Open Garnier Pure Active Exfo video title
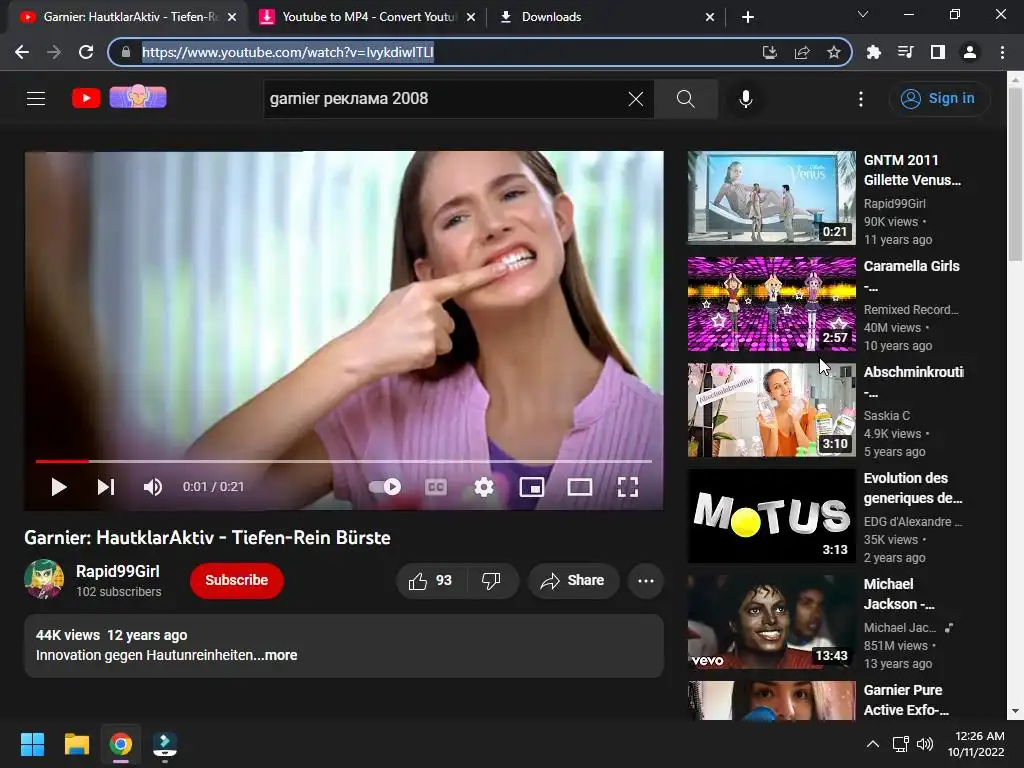 [x=906, y=700]
